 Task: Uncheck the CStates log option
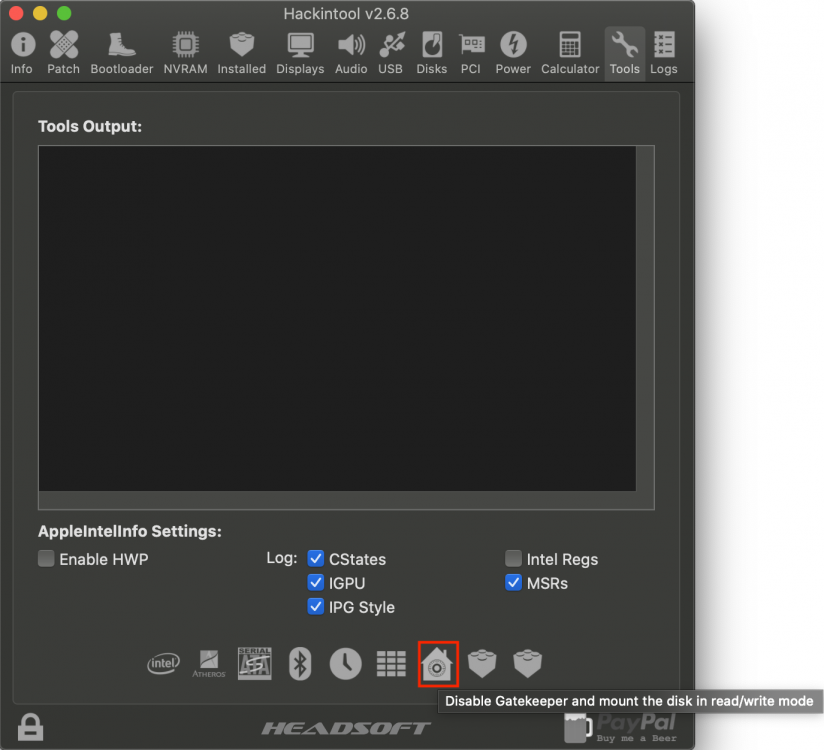click(315, 558)
